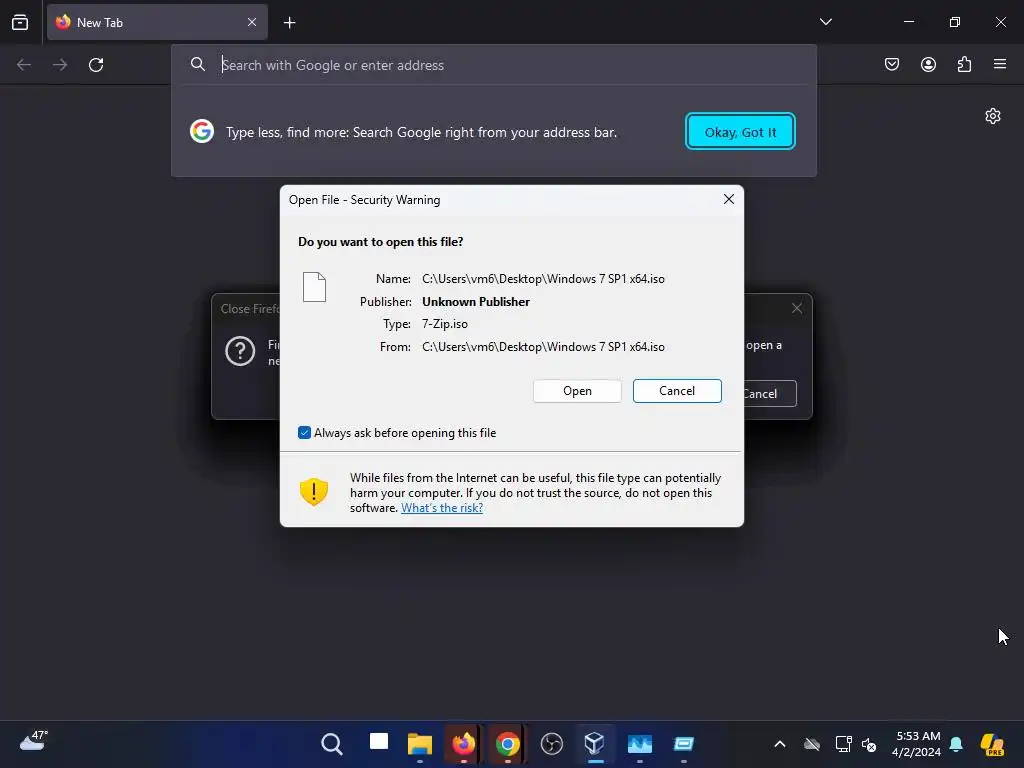Open Save to Pocket
1024x768 pixels.
tap(891, 64)
